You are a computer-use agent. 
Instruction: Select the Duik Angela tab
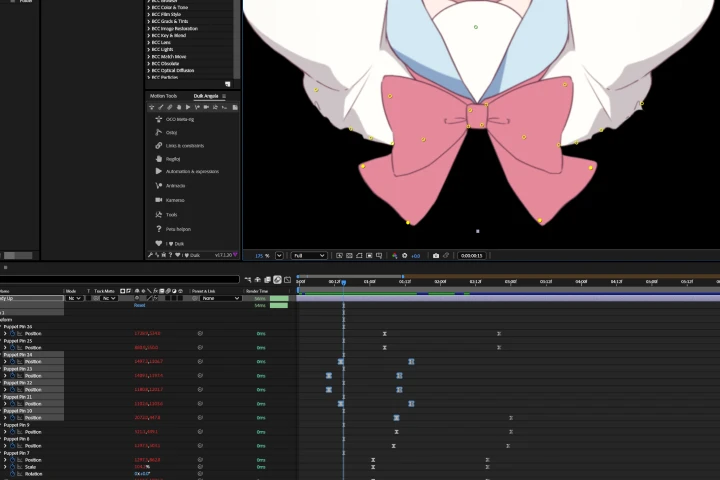click(x=206, y=96)
